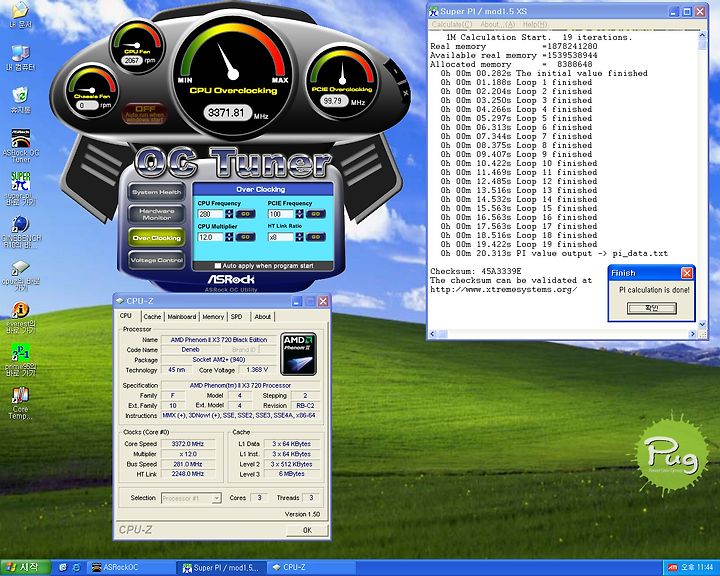Switch to the Cache tab in CPU-Z
Screen dimensions: 720x576
pyautogui.click(x=152, y=316)
